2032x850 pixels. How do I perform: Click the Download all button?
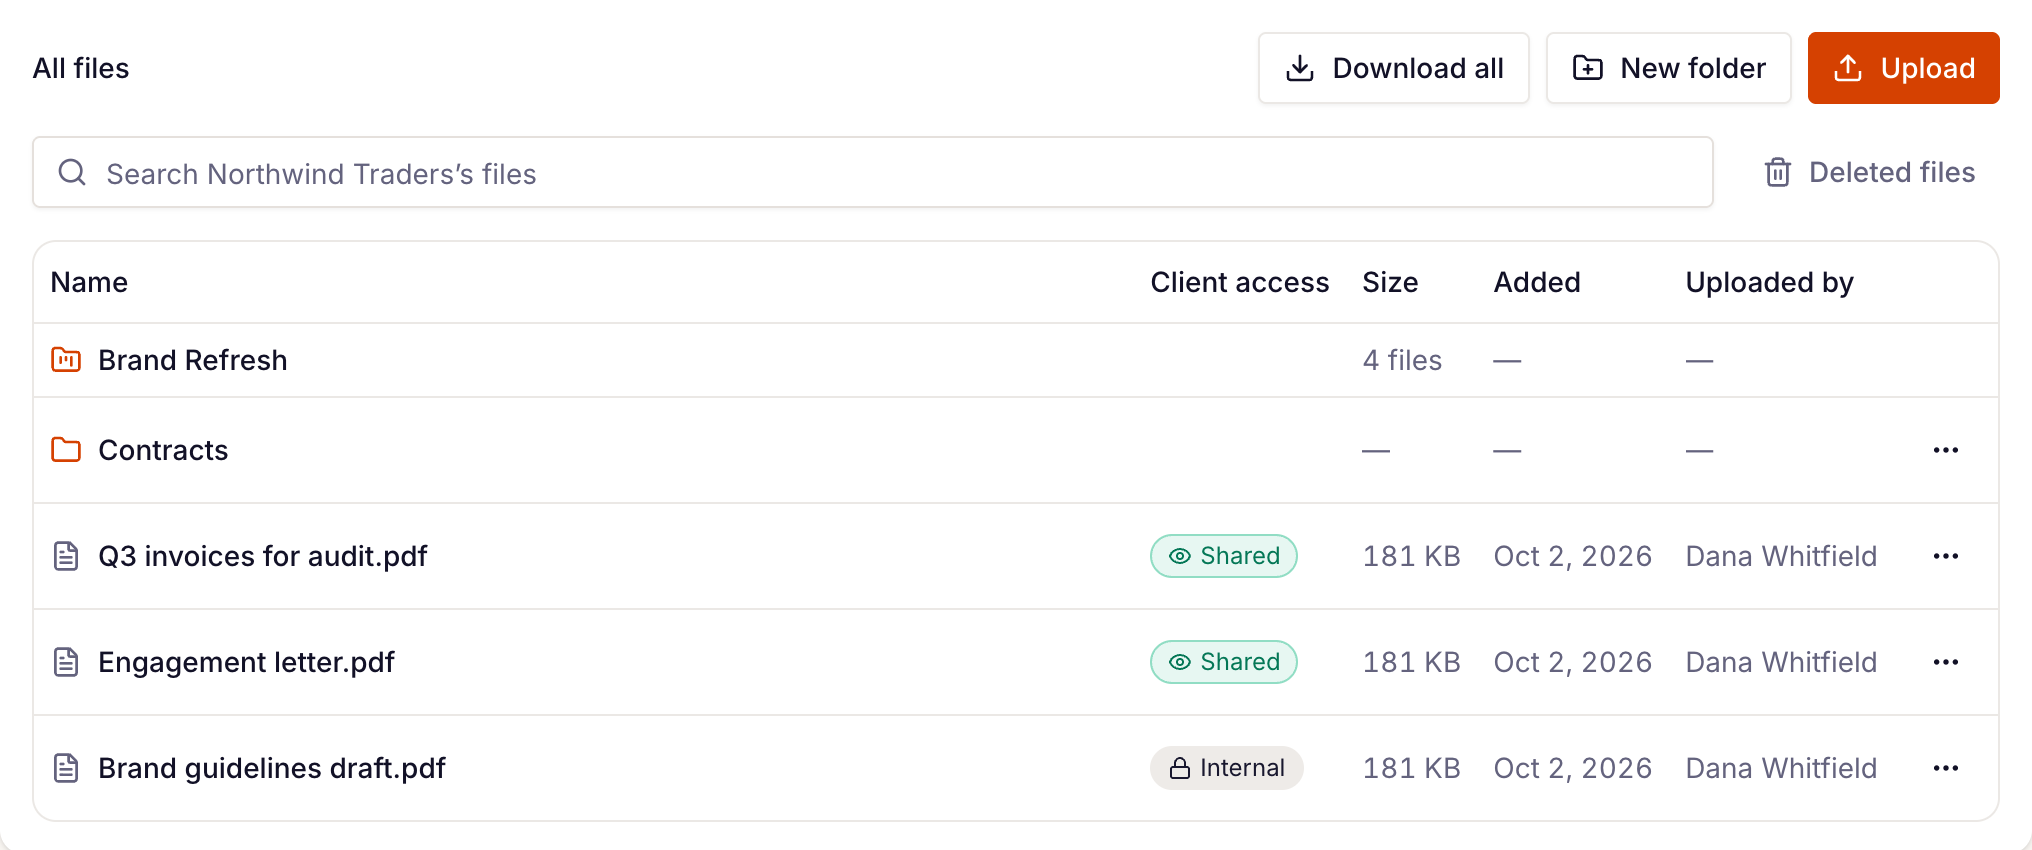1394,68
